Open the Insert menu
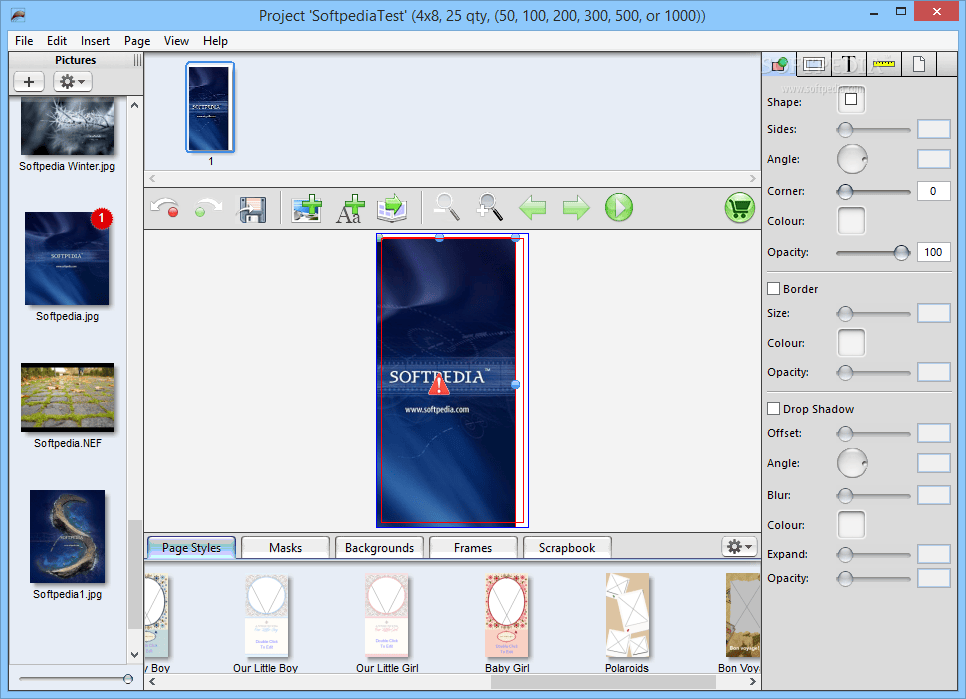 click(x=95, y=41)
